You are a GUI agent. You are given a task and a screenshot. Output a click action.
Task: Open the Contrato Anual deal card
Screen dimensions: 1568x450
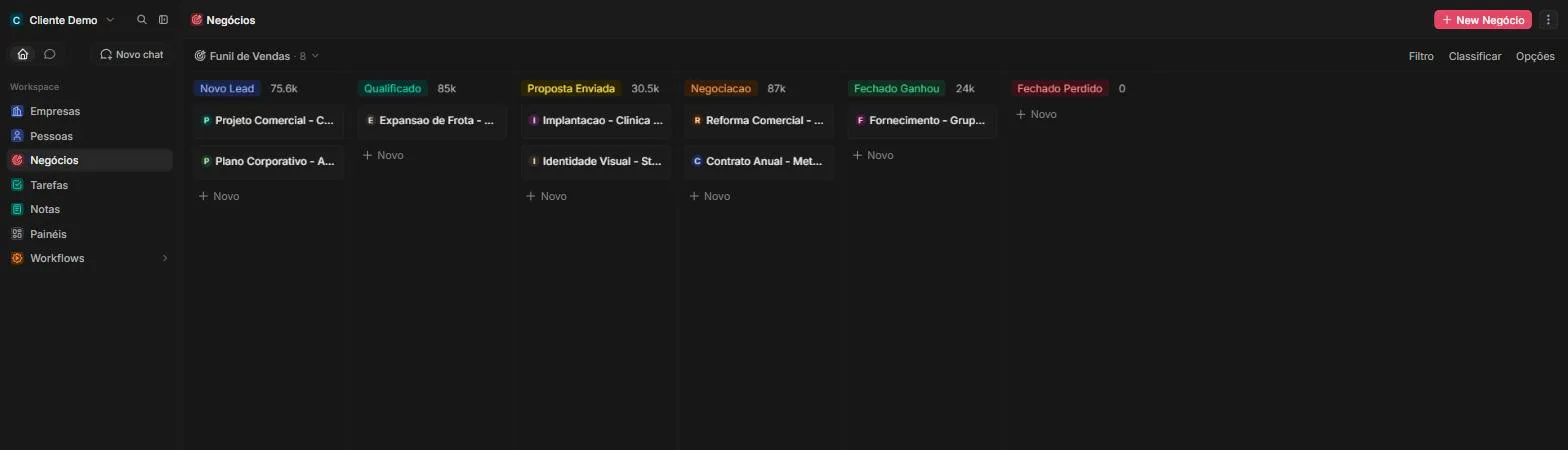tap(759, 161)
